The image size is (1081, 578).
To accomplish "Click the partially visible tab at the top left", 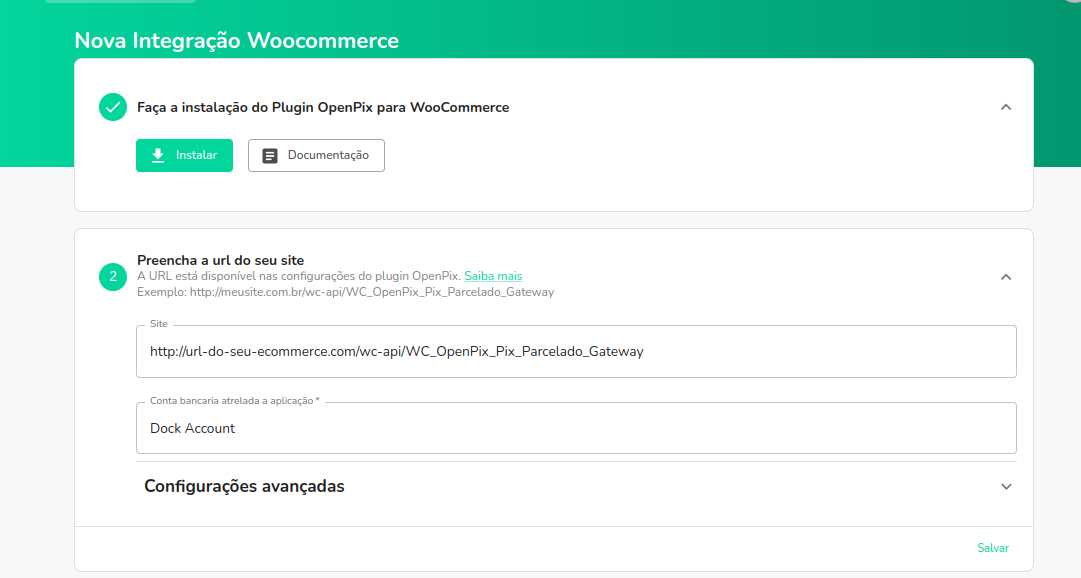I will click(x=120, y=4).
